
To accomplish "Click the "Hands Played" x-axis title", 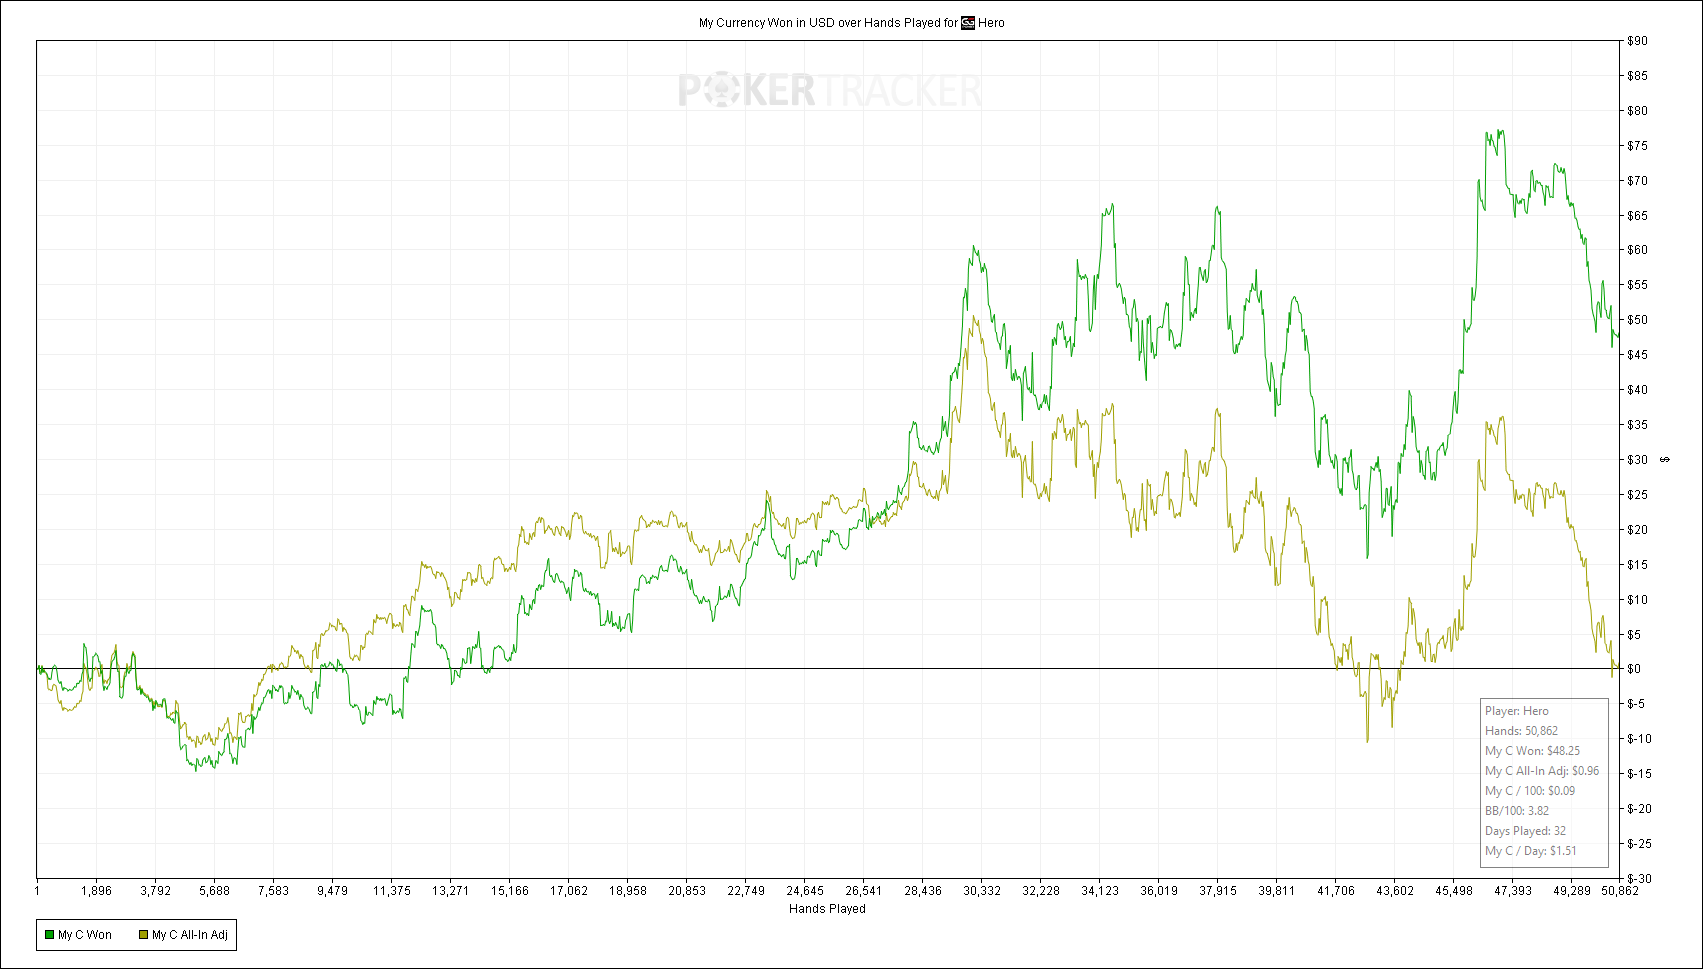I will tap(827, 909).
